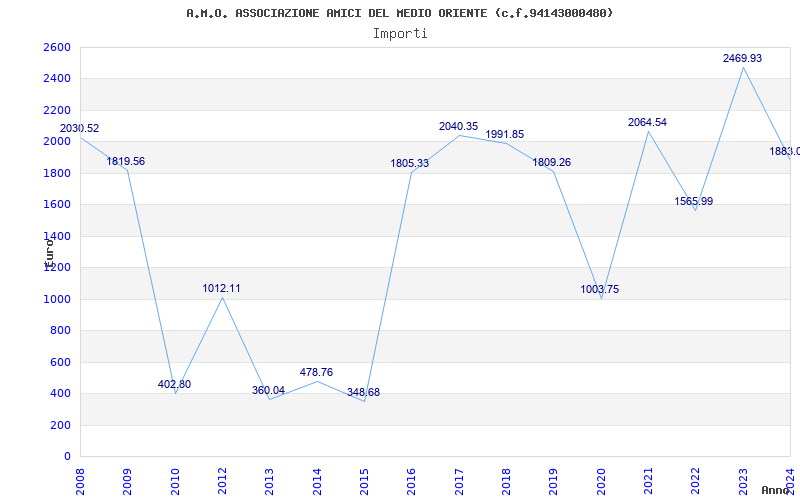Click the x-axis year 2021
Screen dimensions: 800x500
[649, 481]
